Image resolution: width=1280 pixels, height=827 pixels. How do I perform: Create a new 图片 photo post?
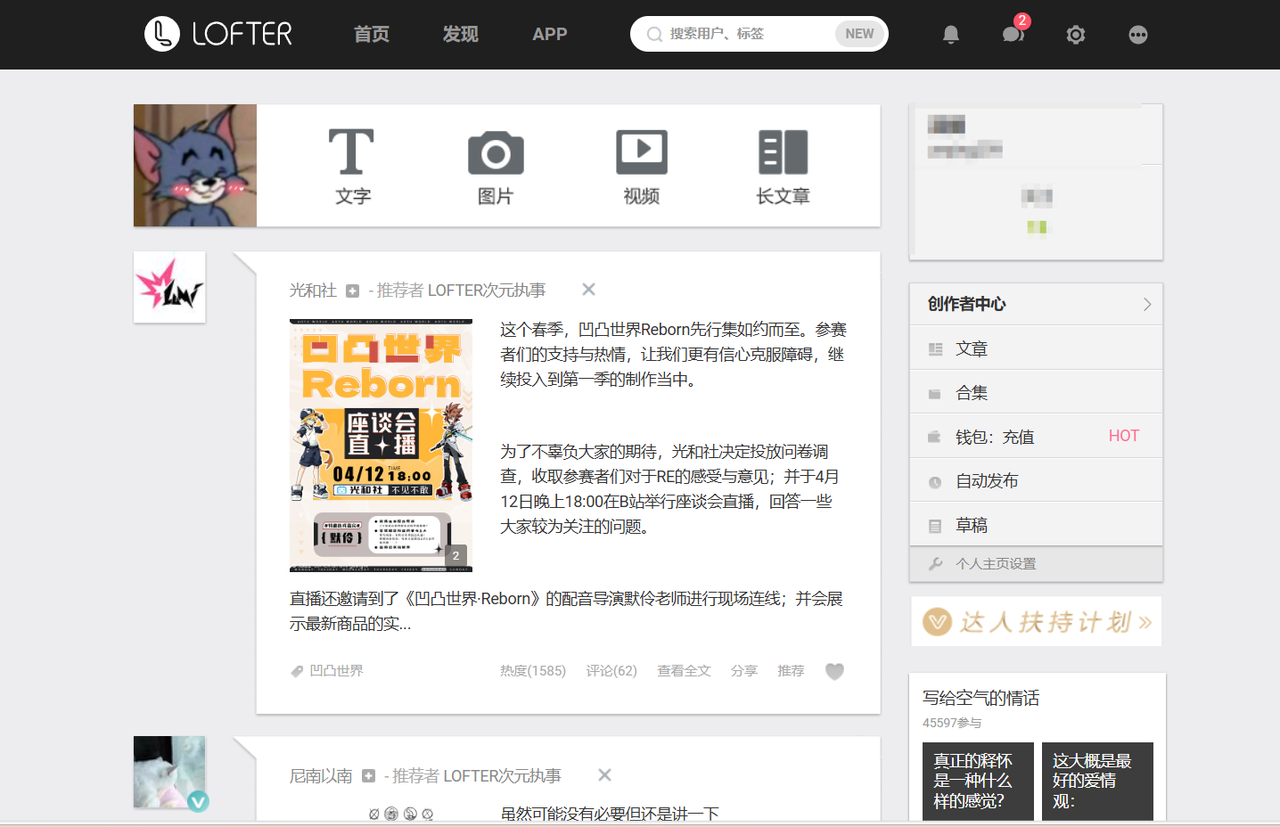coord(495,166)
